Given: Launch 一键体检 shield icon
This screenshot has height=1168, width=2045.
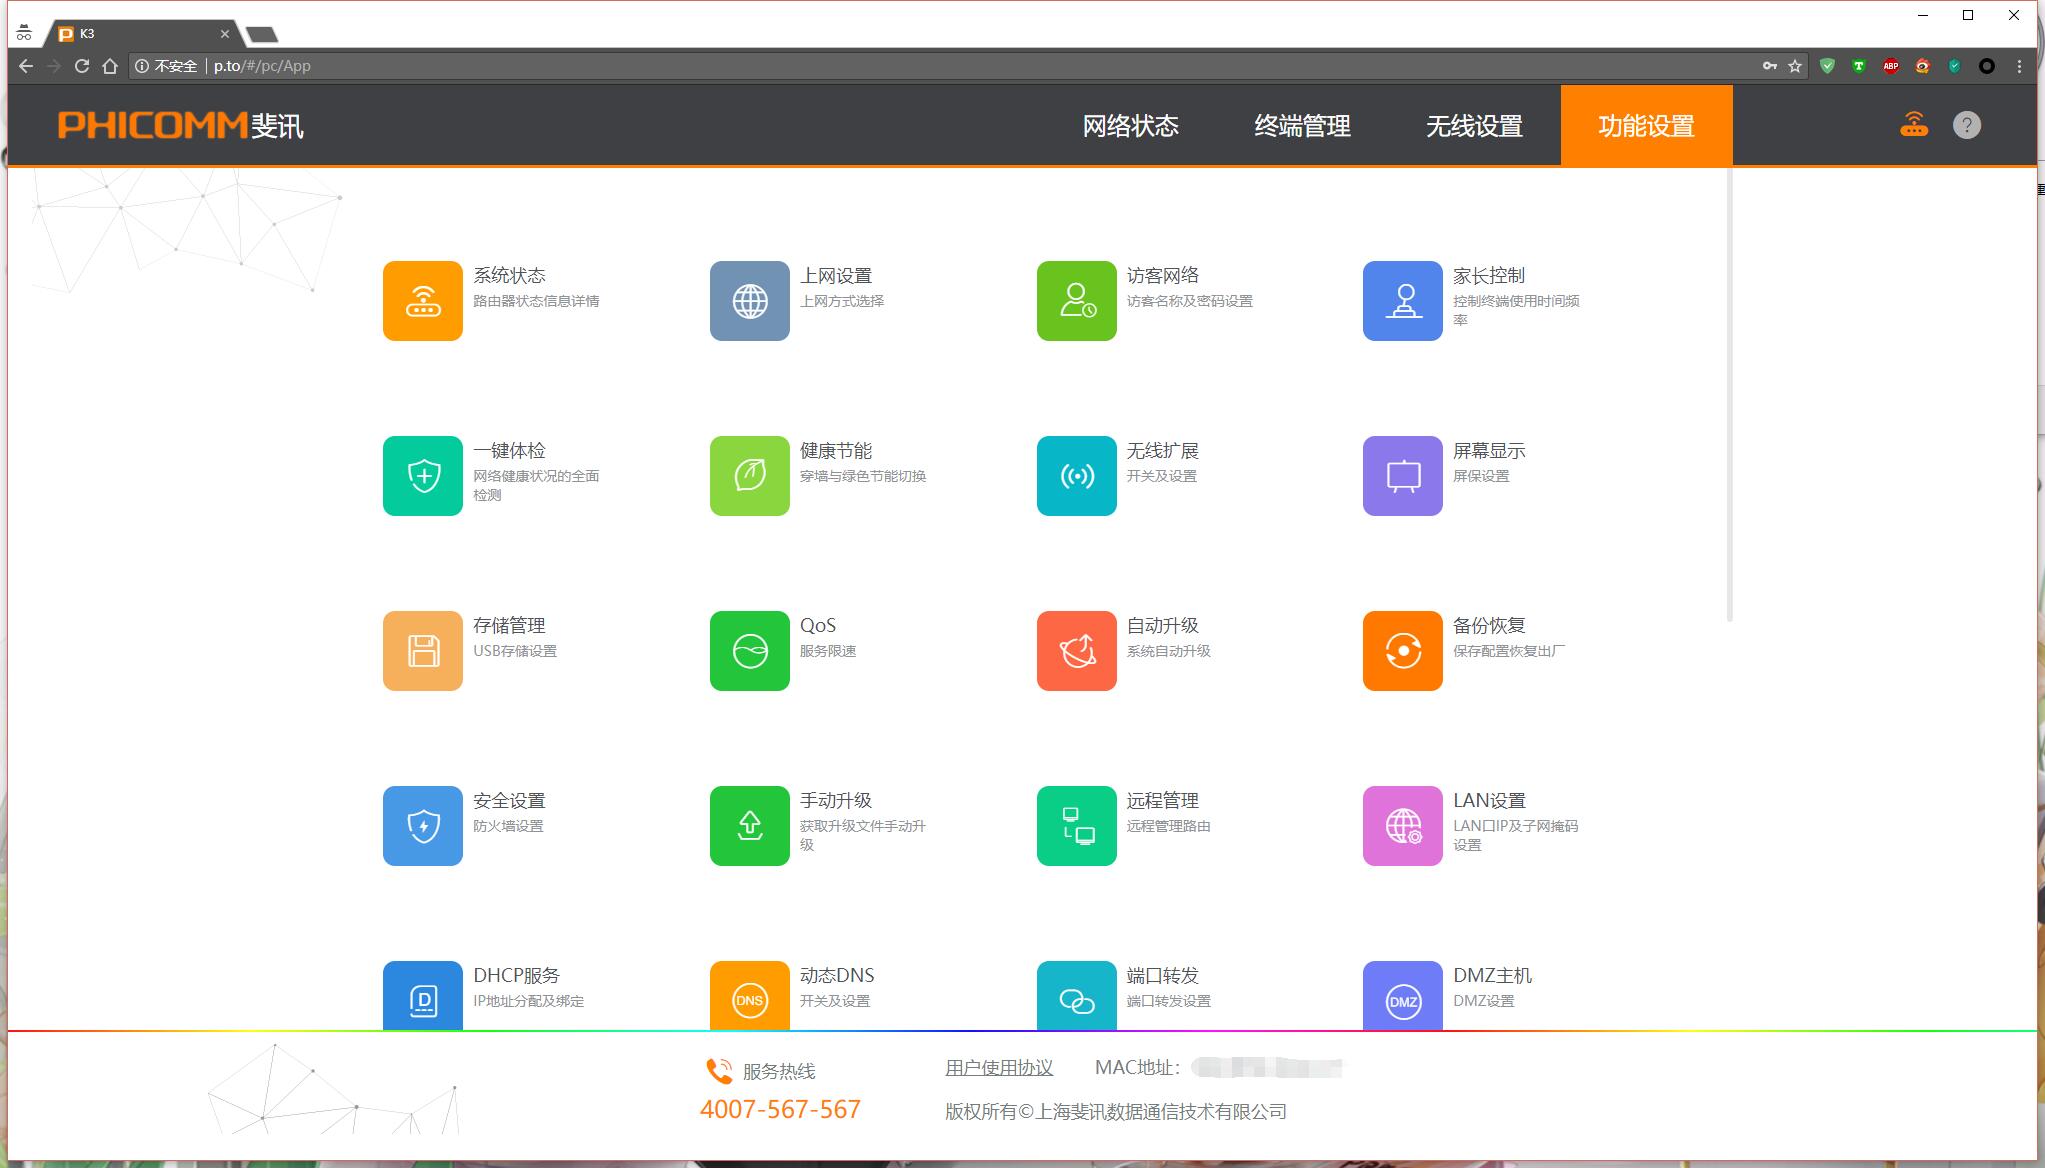Looking at the screenshot, I should point(422,476).
